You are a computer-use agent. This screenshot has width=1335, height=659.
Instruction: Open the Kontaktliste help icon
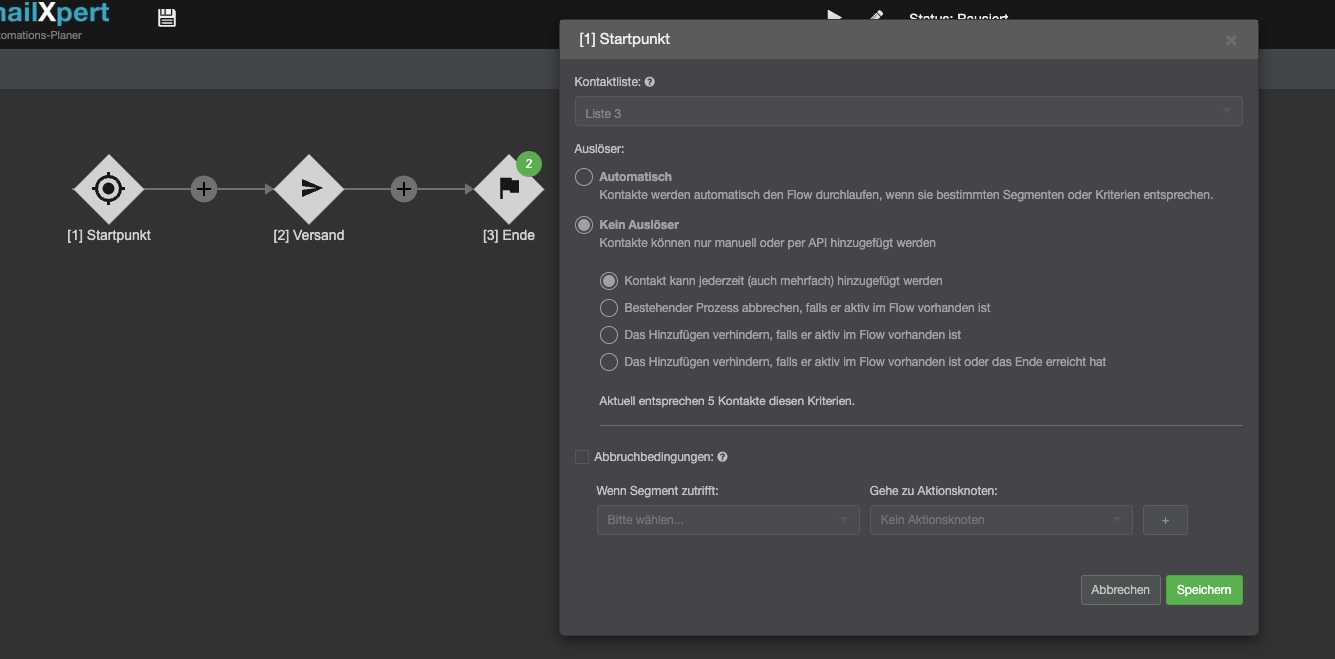pyautogui.click(x=650, y=82)
